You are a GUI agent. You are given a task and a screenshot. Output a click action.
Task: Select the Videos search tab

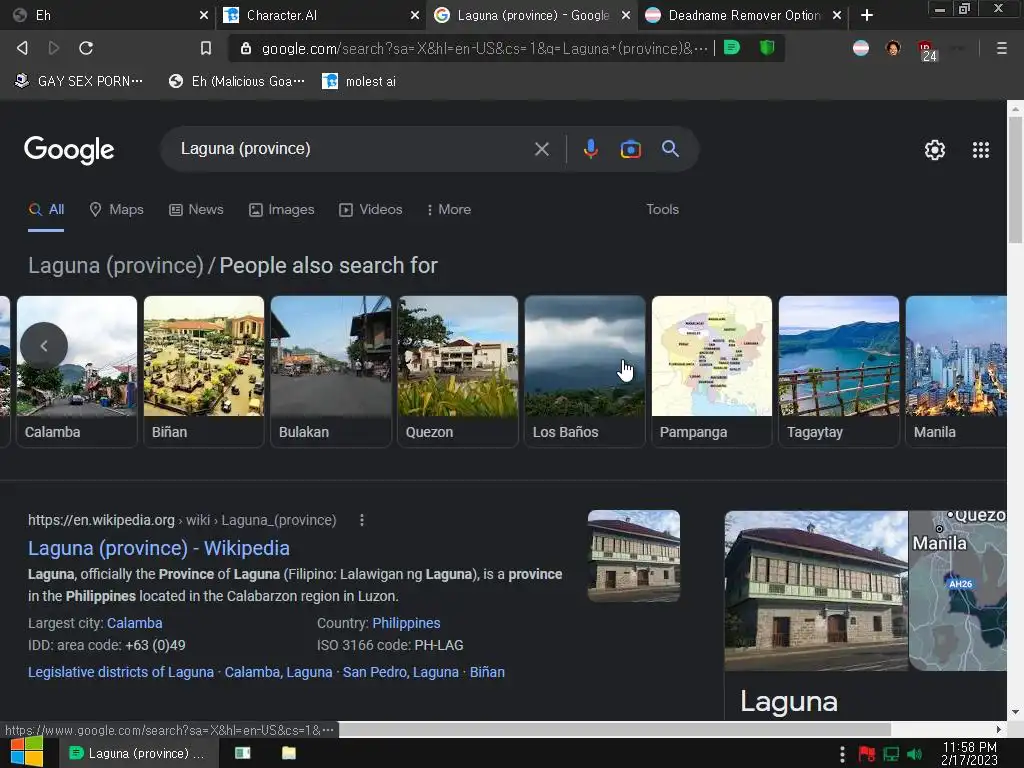(370, 210)
